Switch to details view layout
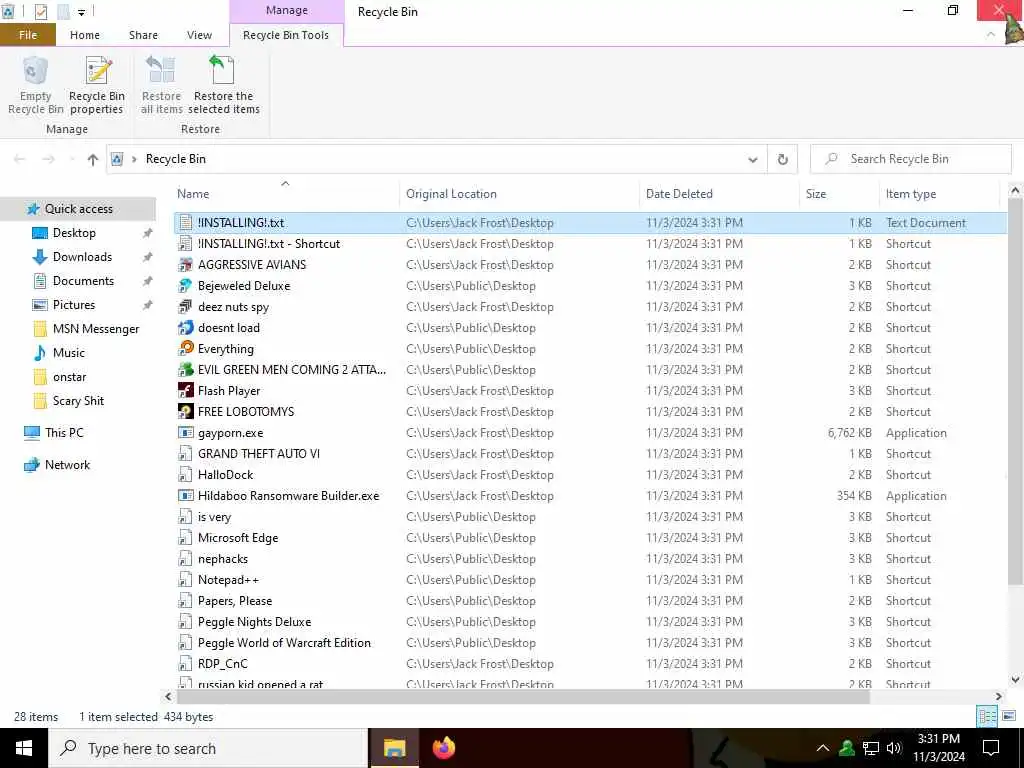The height and width of the screenshot is (768, 1024). (987, 716)
